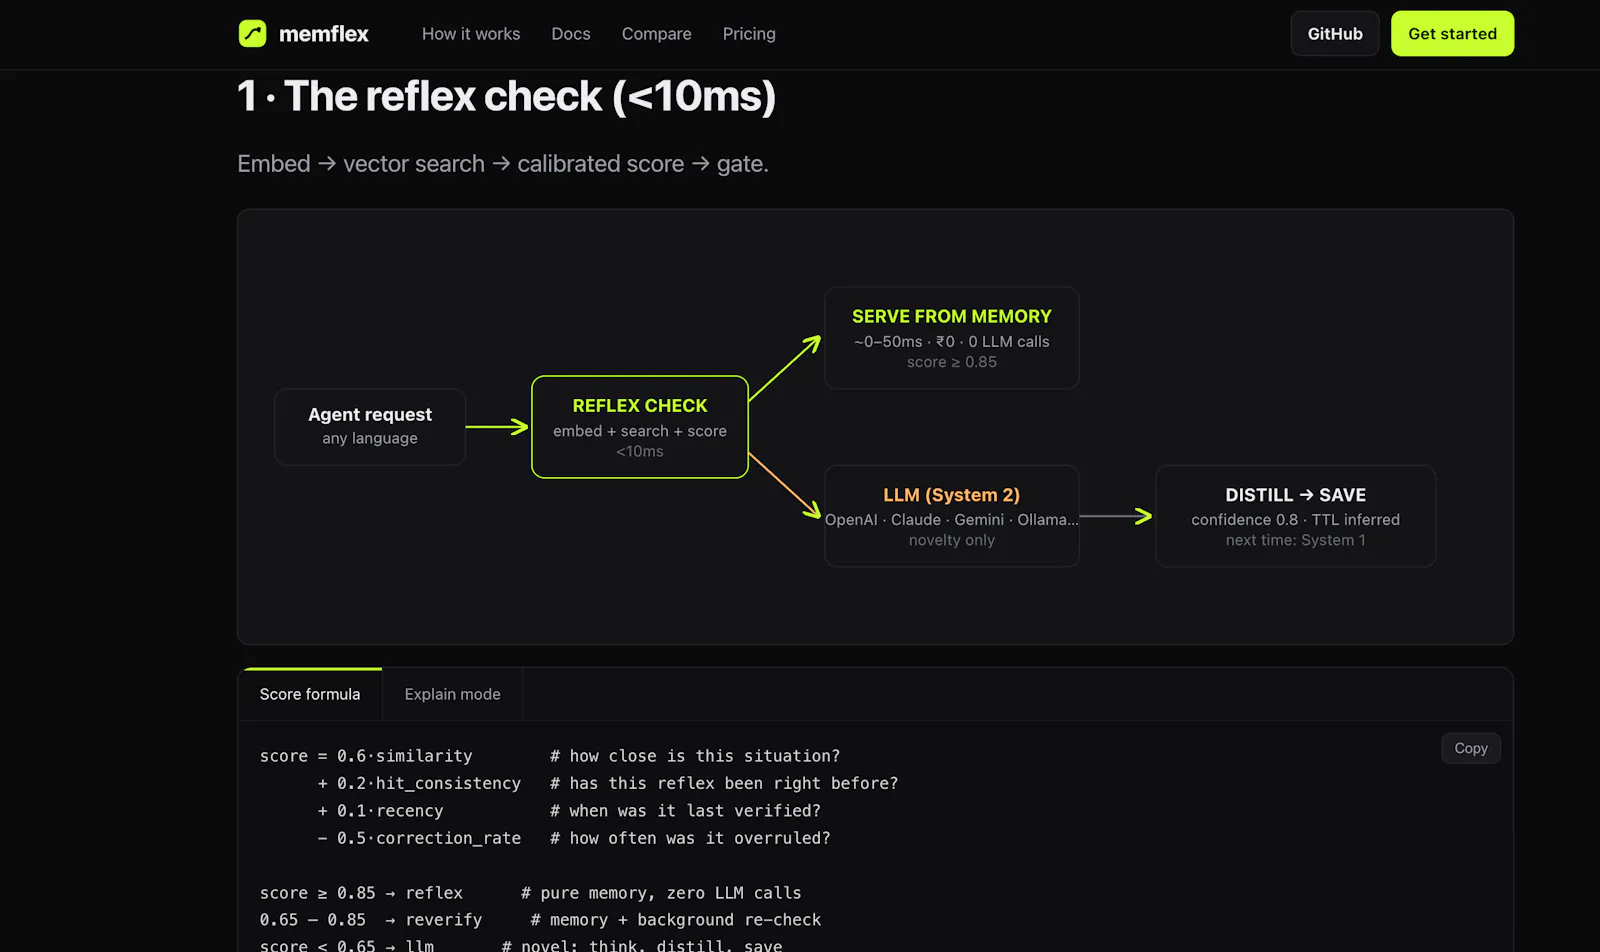Click the comment "# has this reflex been right before?"

coord(724,783)
